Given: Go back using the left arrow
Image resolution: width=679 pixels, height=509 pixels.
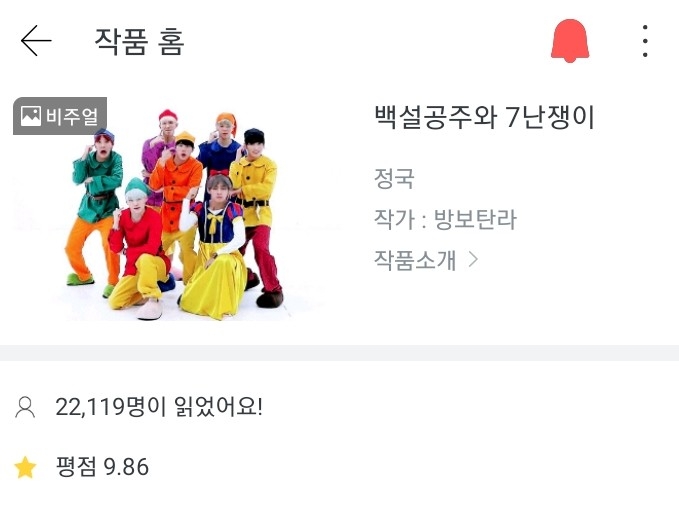Looking at the screenshot, I should coord(36,41).
